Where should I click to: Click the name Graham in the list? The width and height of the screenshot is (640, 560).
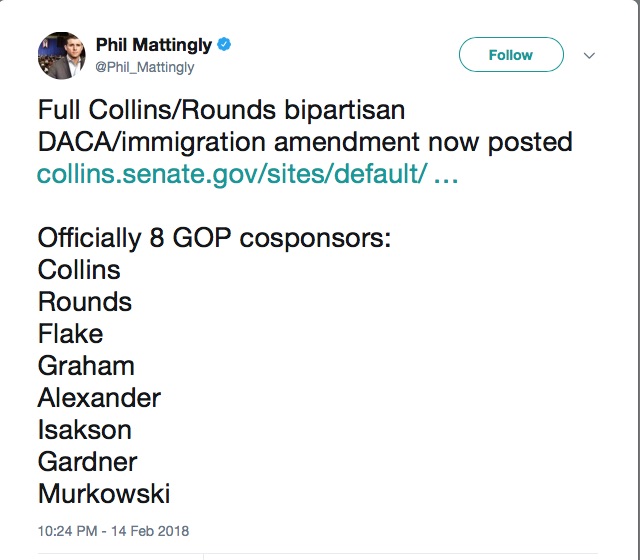pyautogui.click(x=86, y=365)
